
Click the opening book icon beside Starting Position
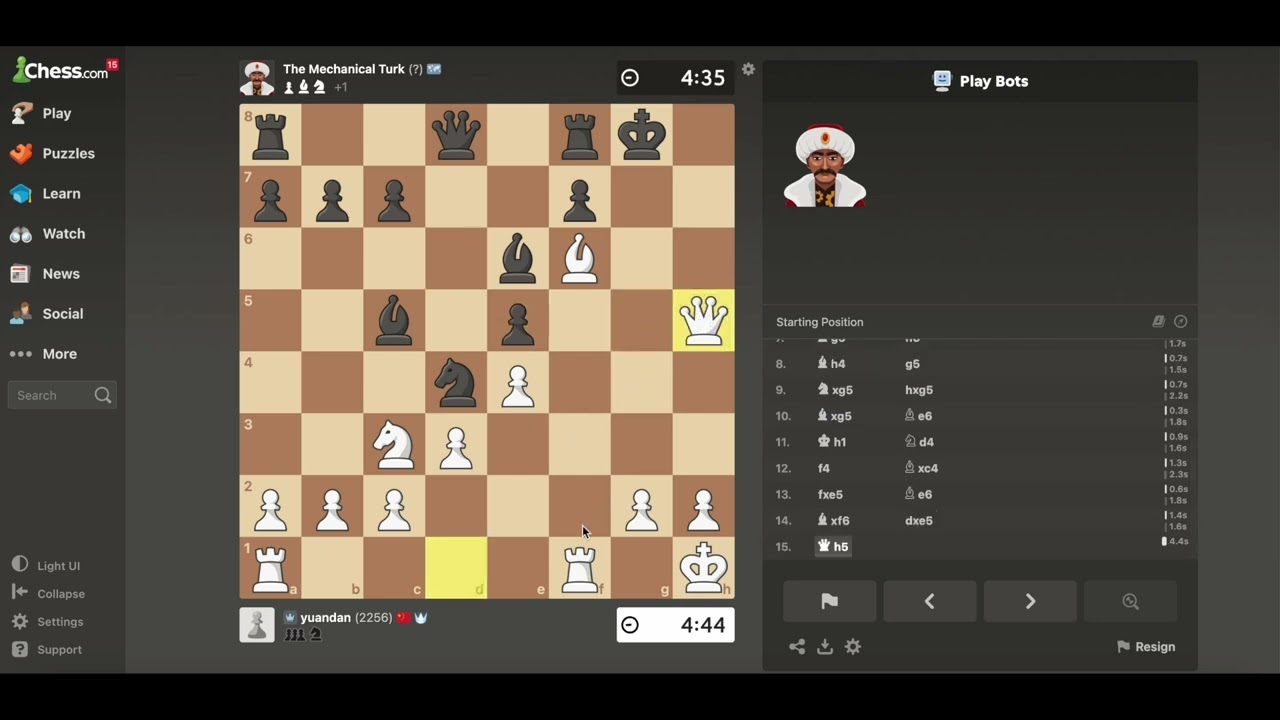click(x=1158, y=322)
